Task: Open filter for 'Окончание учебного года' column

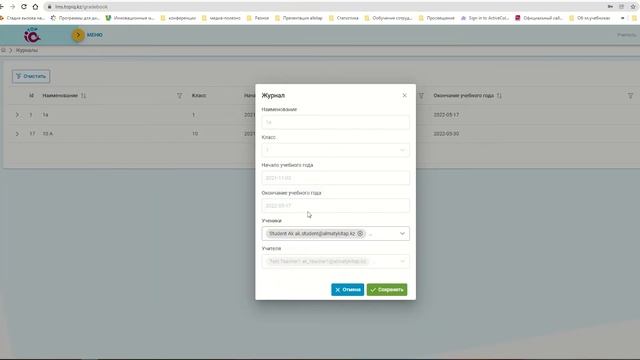Action: click(x=630, y=96)
